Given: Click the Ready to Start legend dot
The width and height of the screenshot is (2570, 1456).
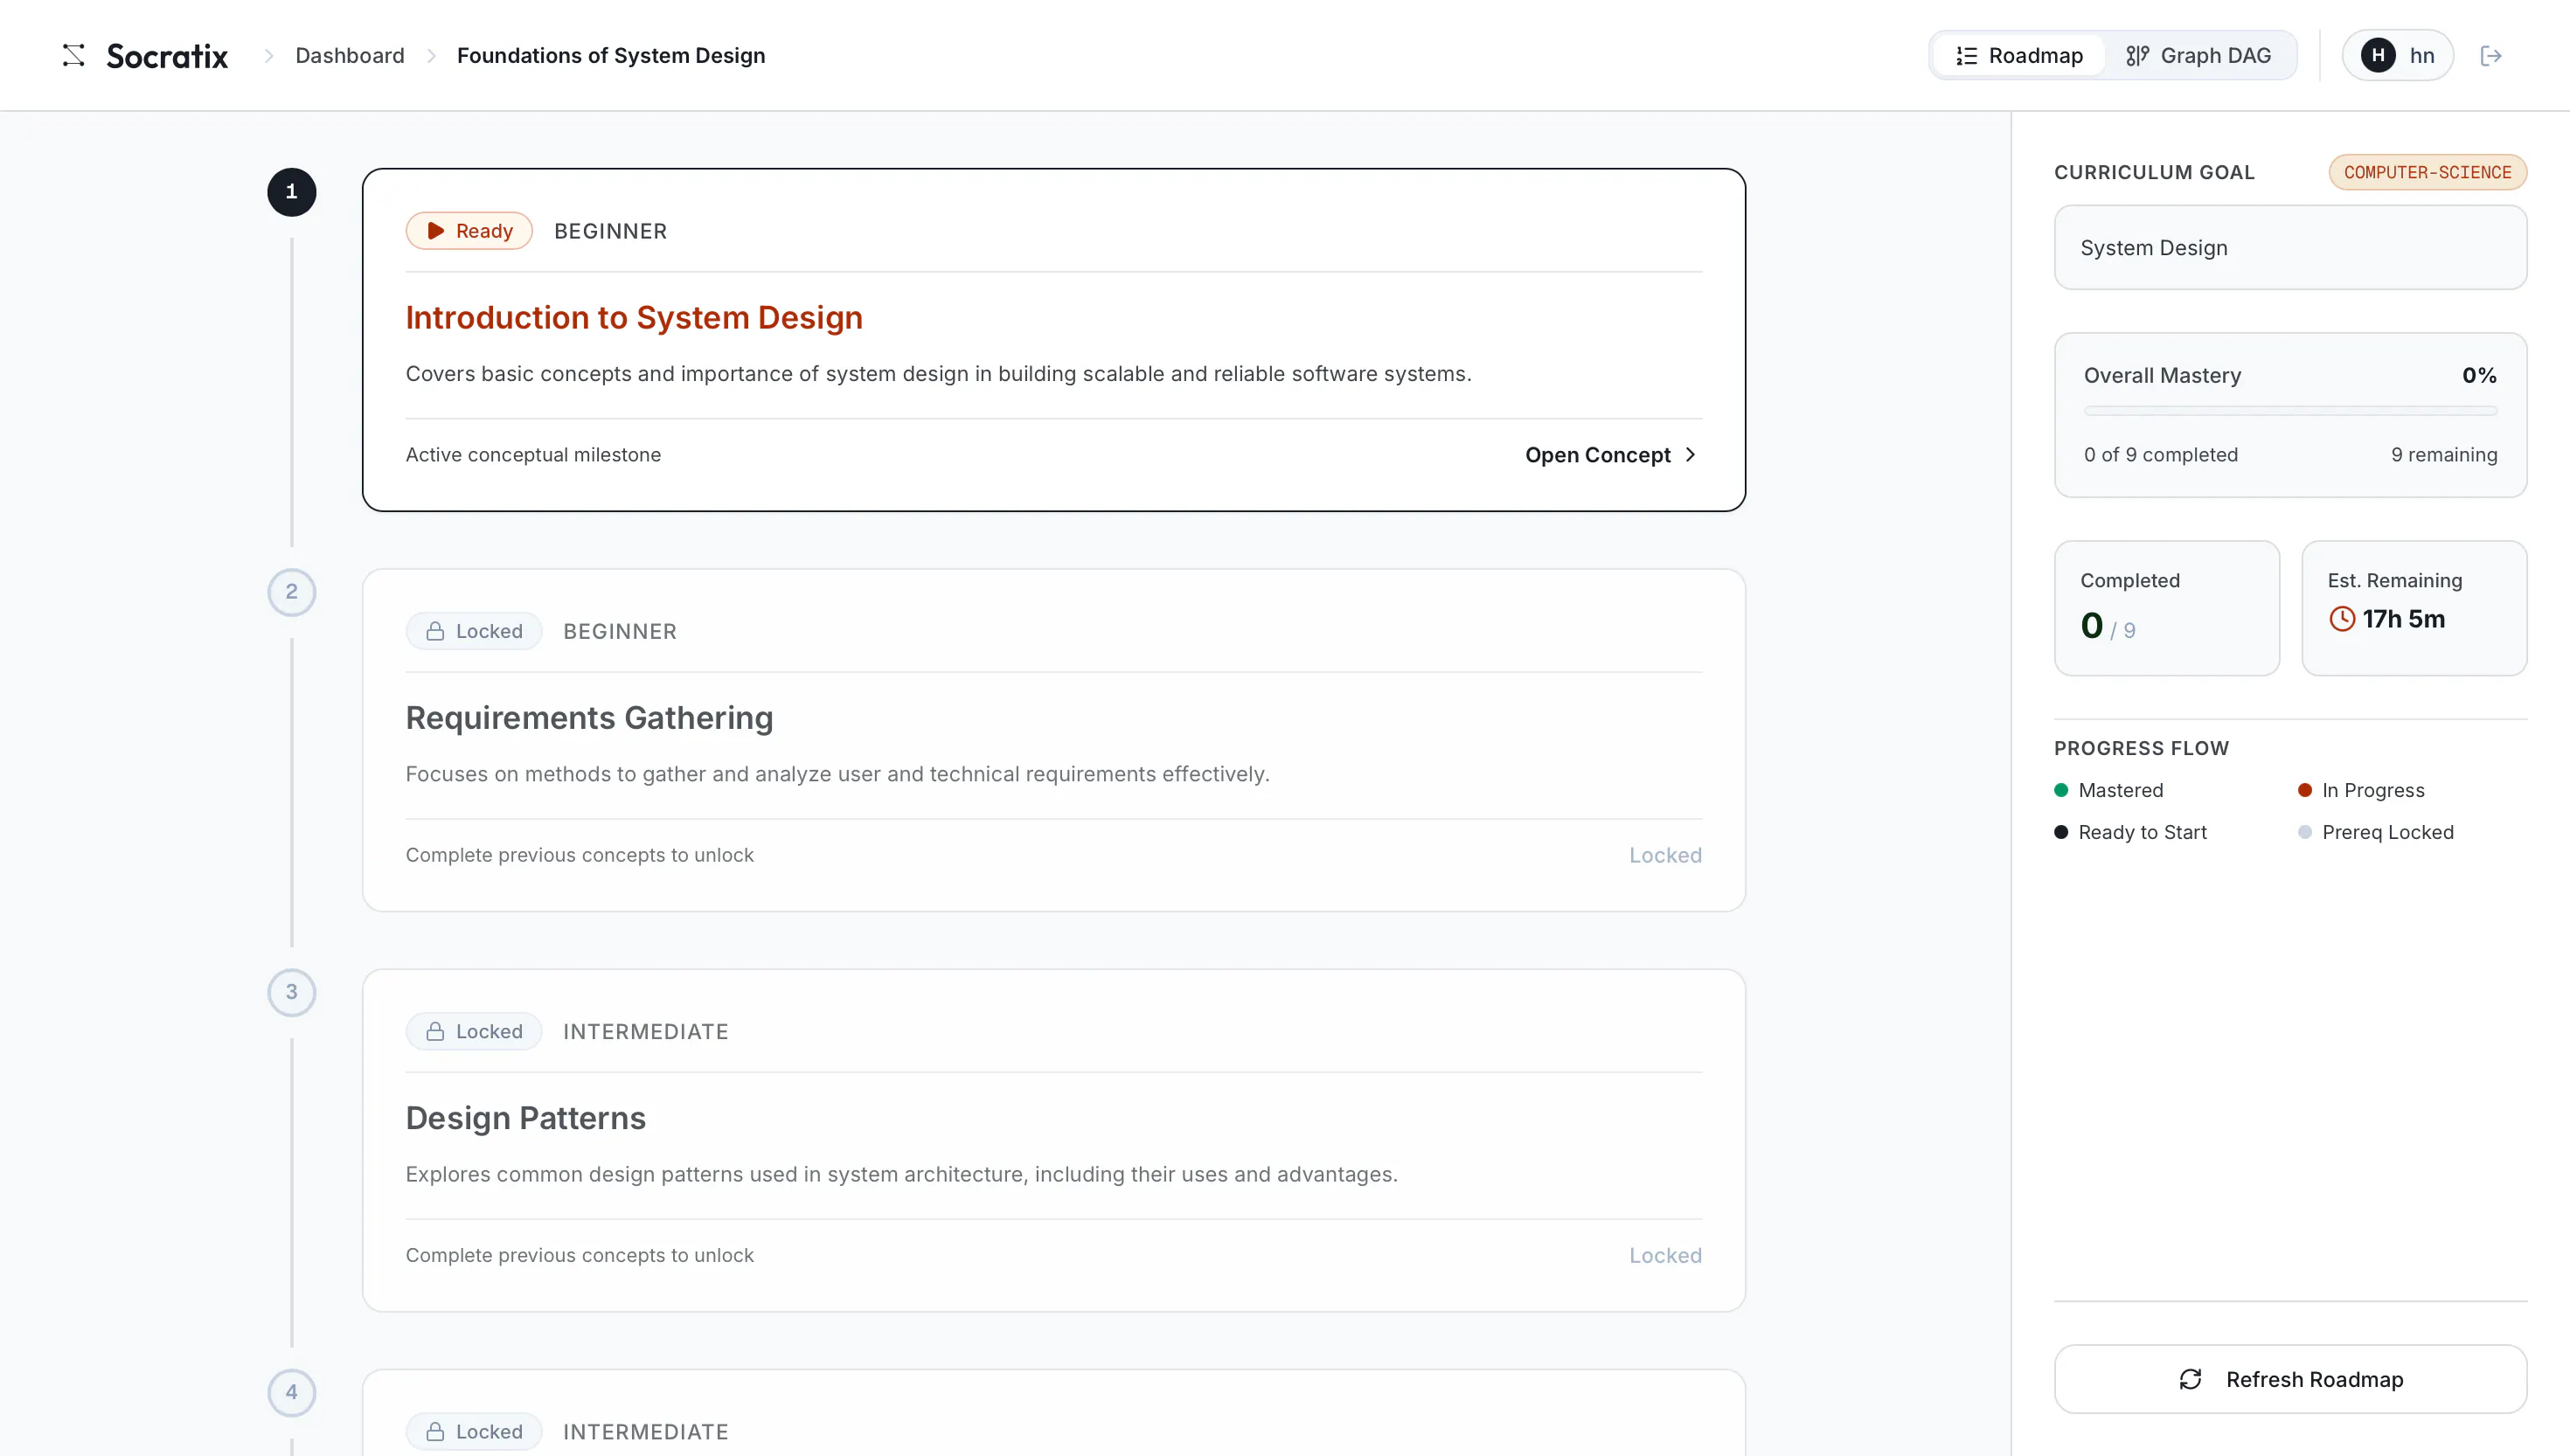Looking at the screenshot, I should [x=2061, y=832].
